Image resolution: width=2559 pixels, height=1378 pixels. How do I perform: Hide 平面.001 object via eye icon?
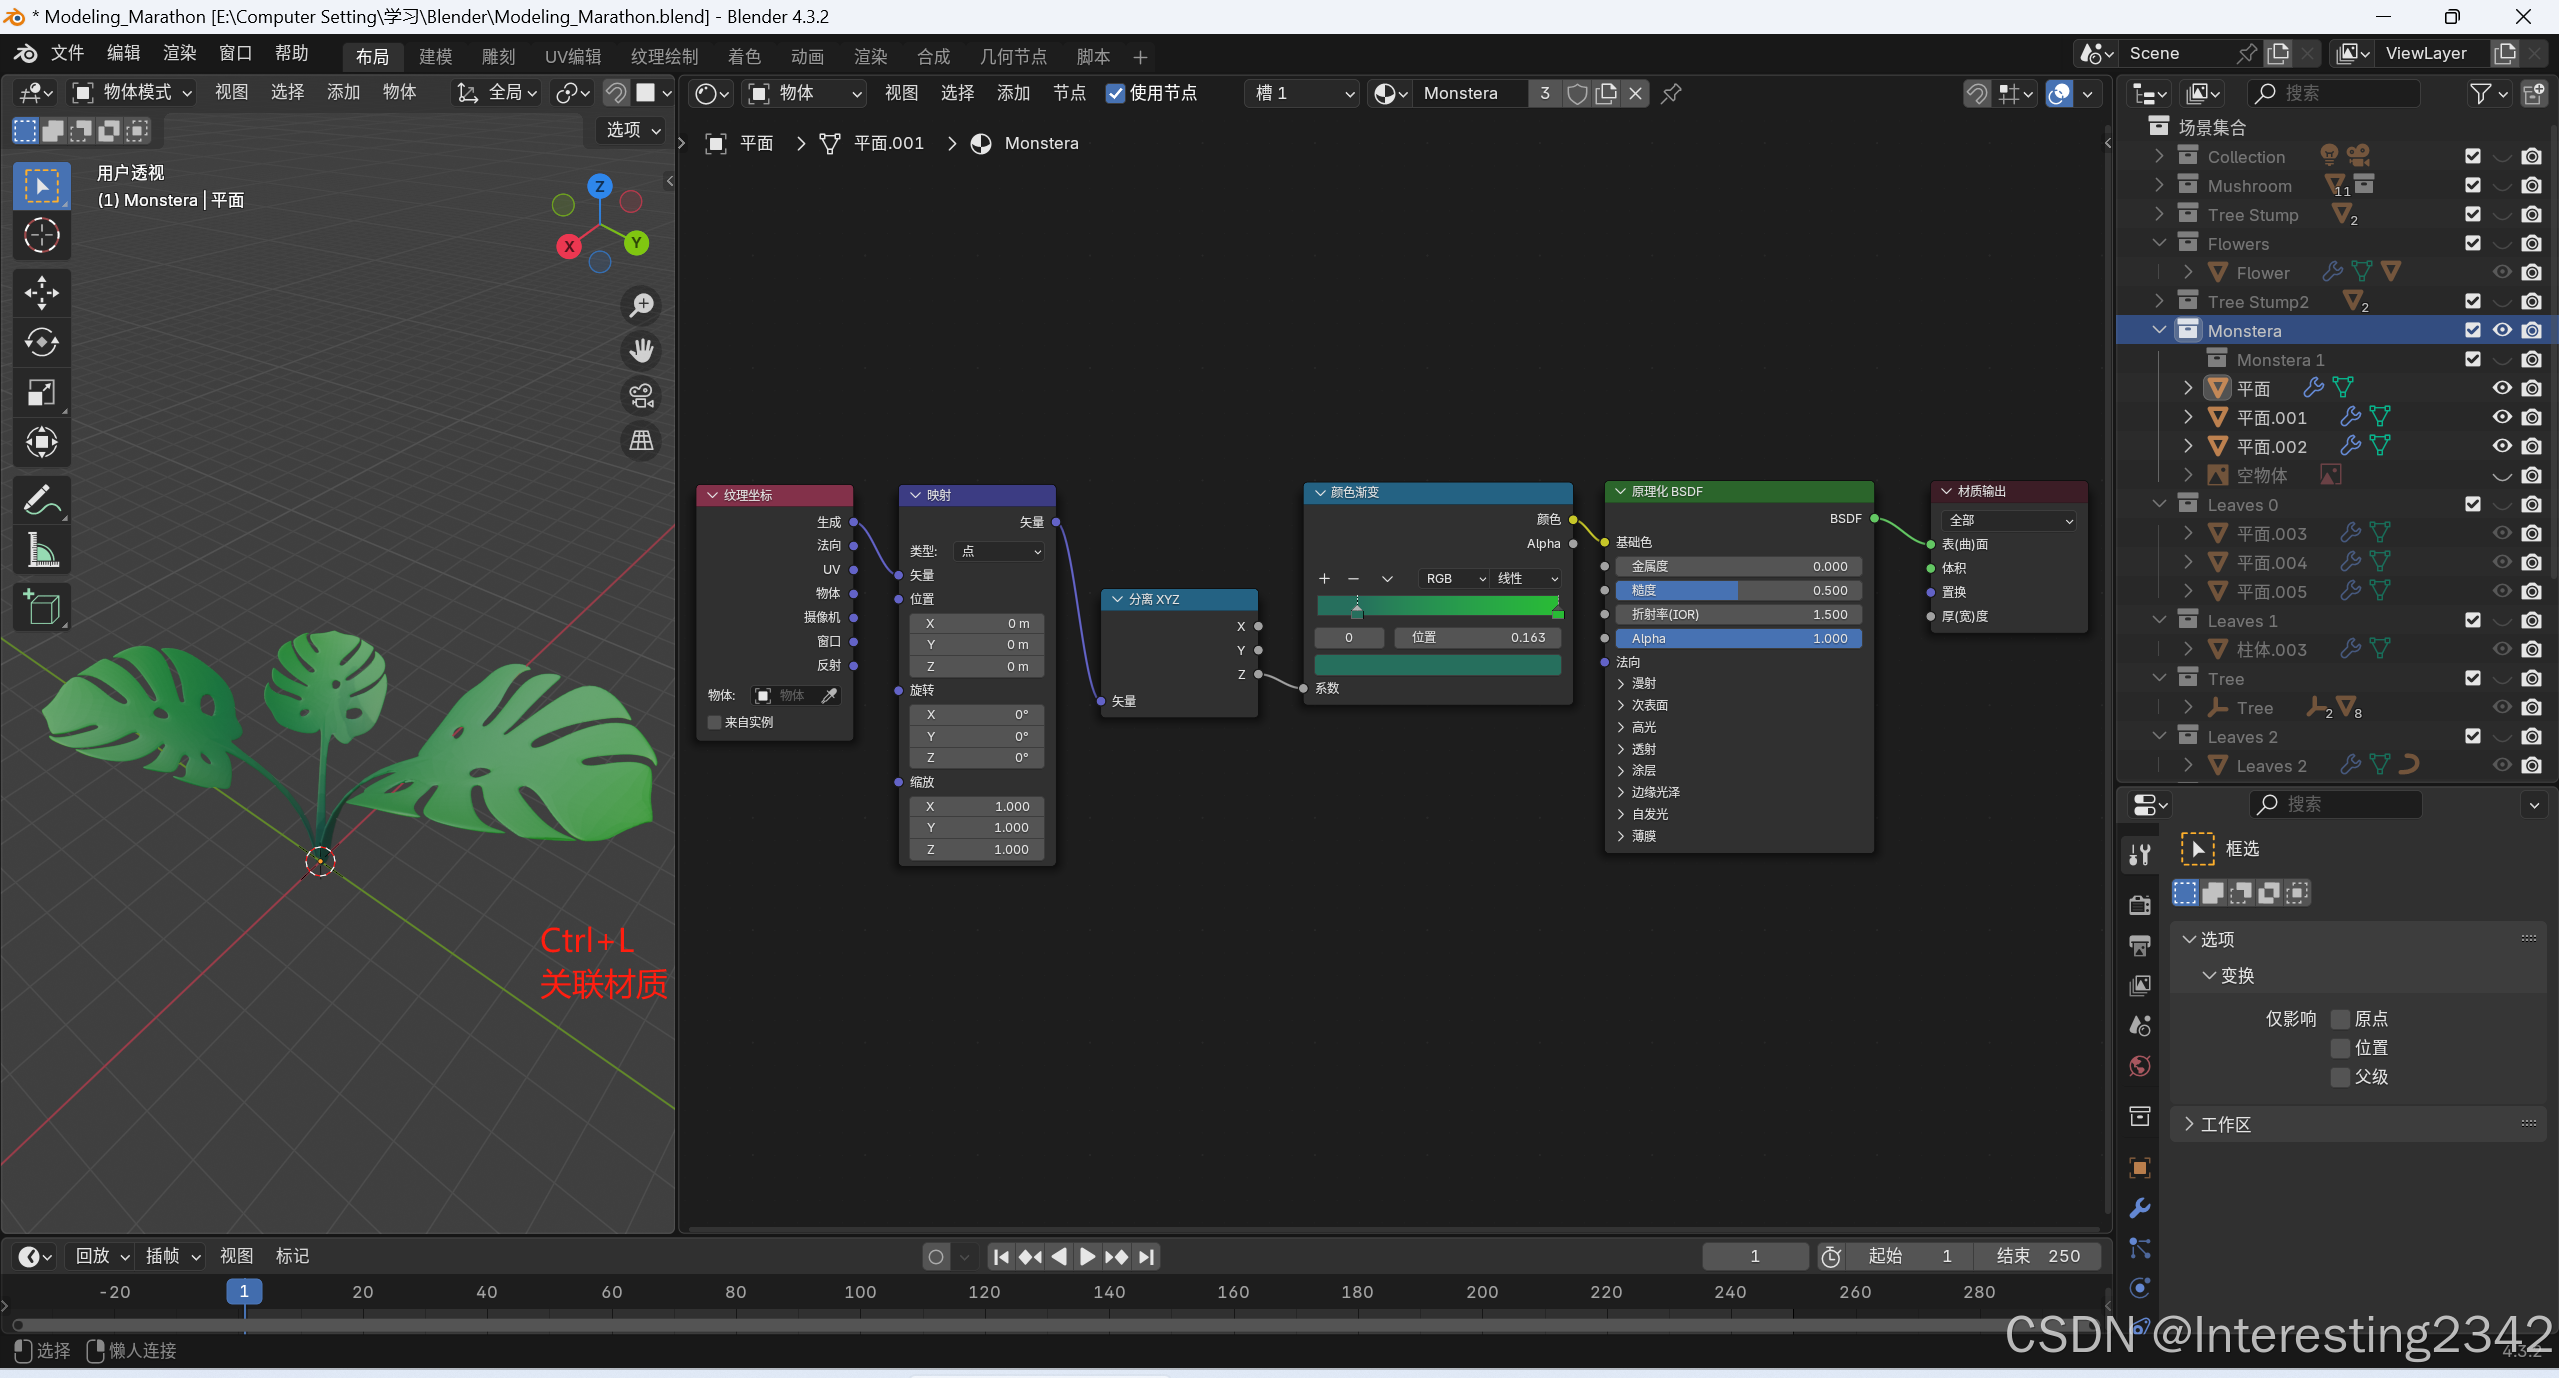coord(2501,417)
